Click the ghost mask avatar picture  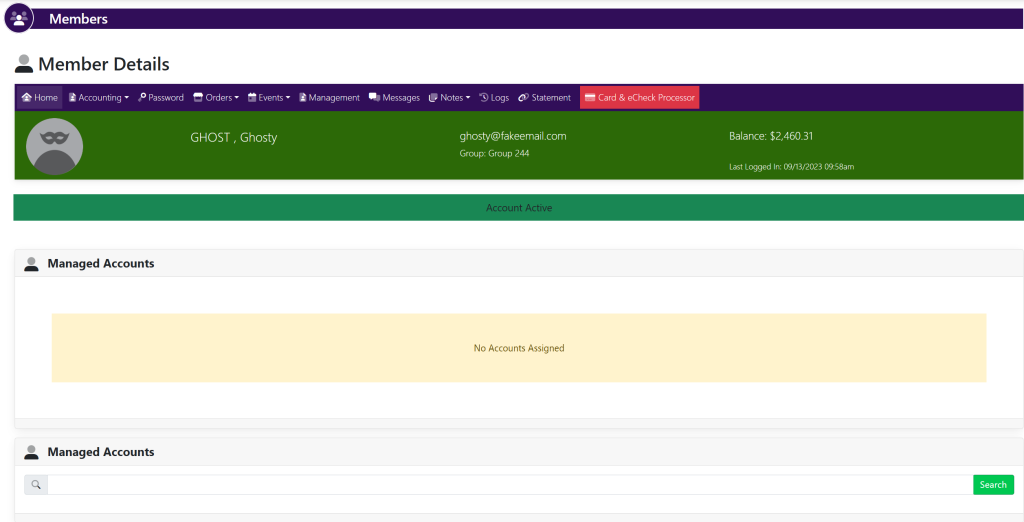(x=54, y=146)
